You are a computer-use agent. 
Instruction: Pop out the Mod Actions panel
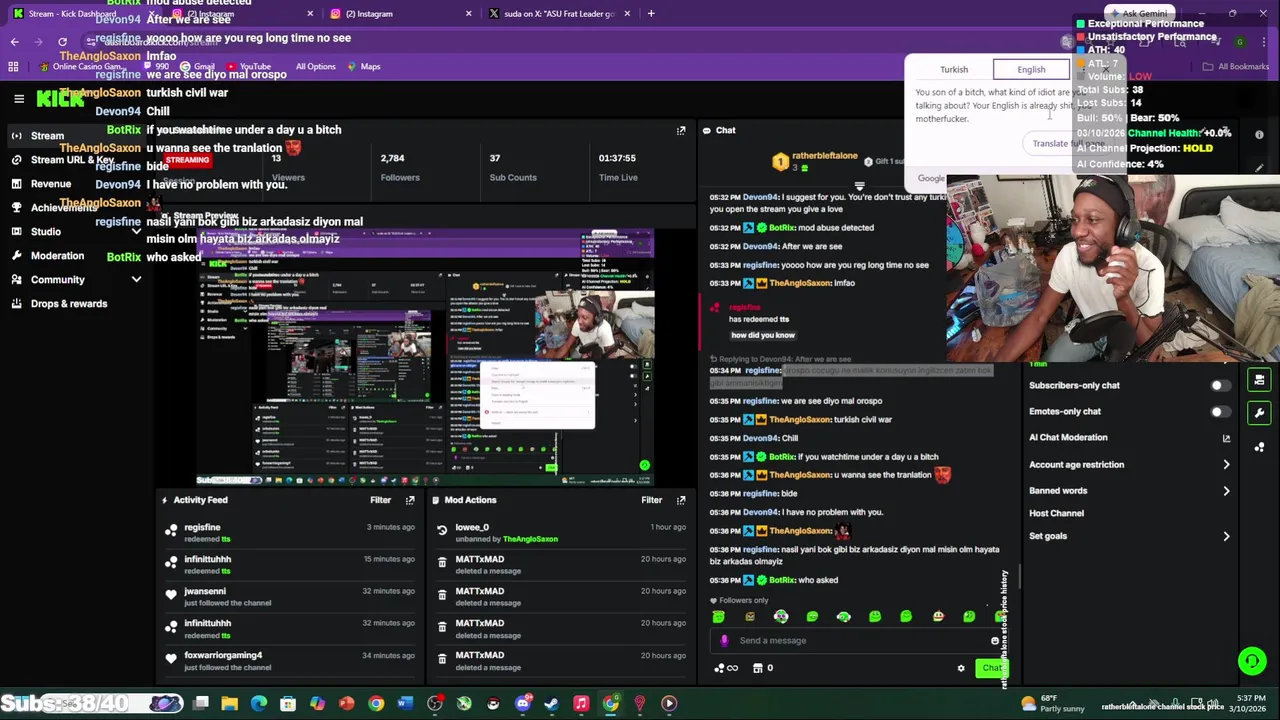(x=681, y=500)
